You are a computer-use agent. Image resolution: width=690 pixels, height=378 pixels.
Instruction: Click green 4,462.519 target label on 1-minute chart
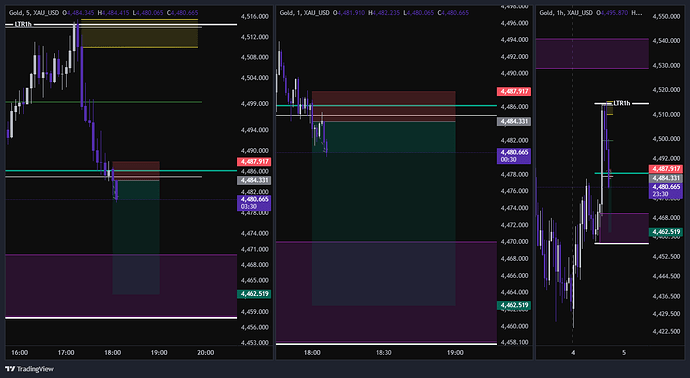click(x=514, y=305)
